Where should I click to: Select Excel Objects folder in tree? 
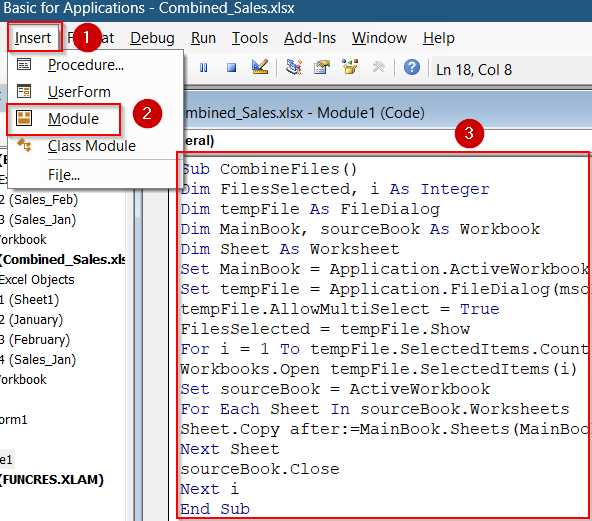(x=37, y=279)
